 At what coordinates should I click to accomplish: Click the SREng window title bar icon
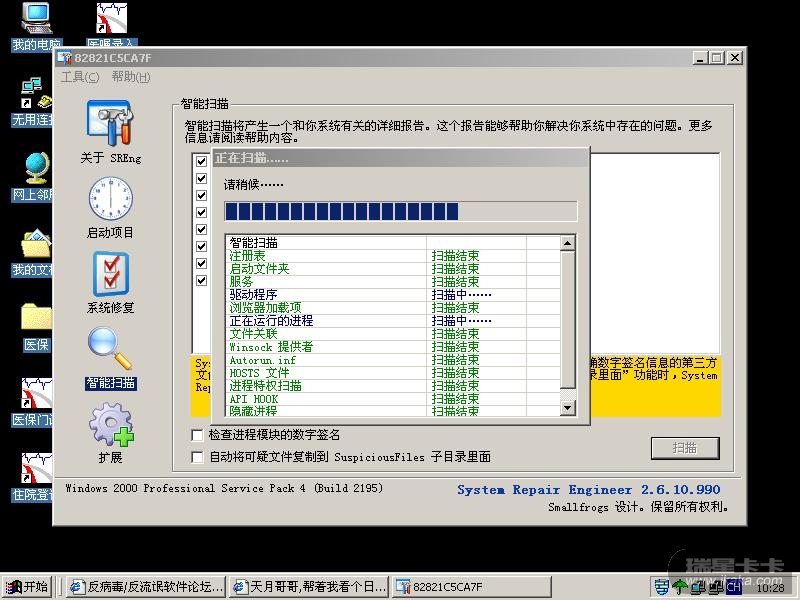(64, 58)
